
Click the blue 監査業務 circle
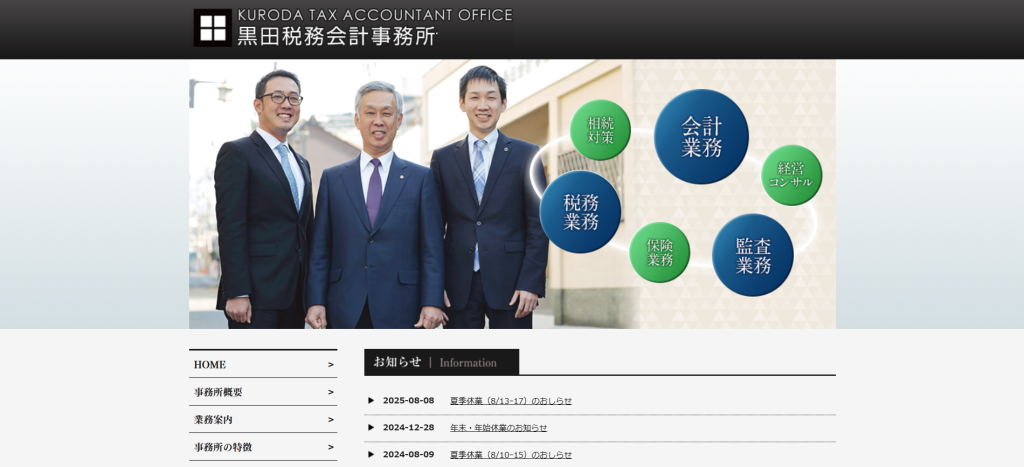752,255
